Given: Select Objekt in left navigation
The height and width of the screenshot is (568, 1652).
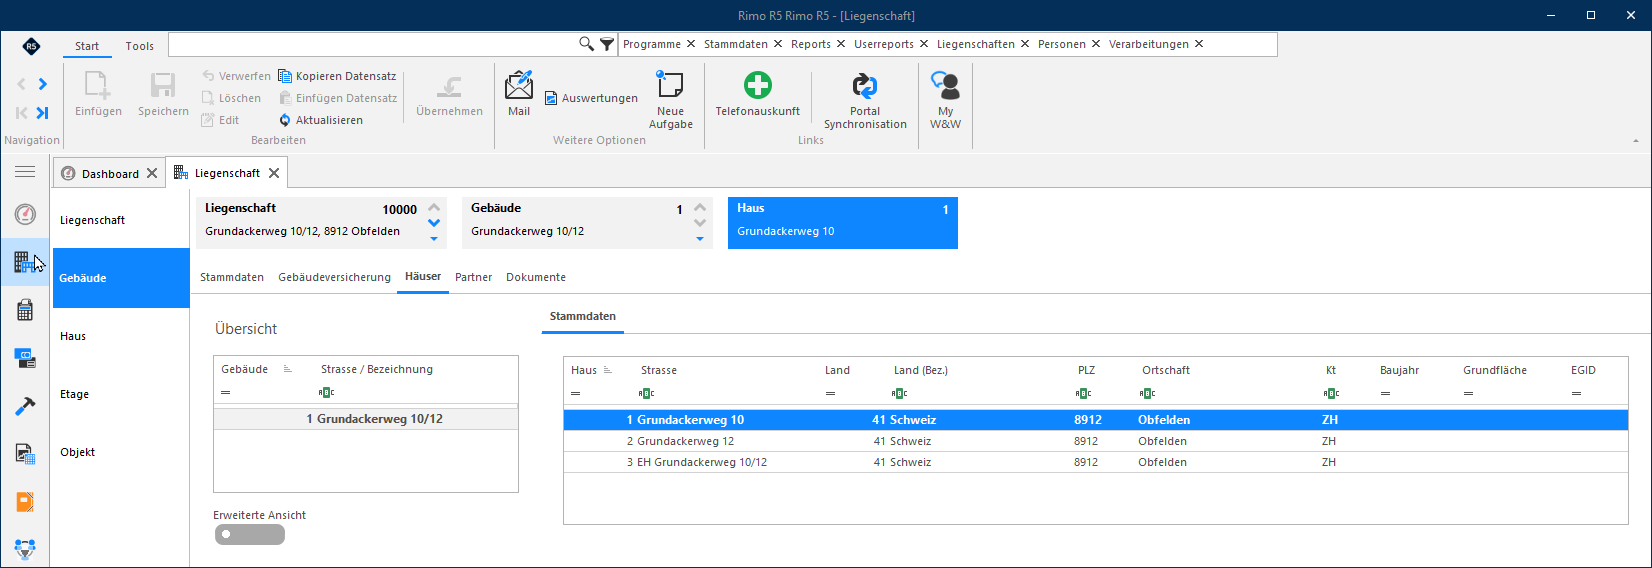Looking at the screenshot, I should click(120, 452).
